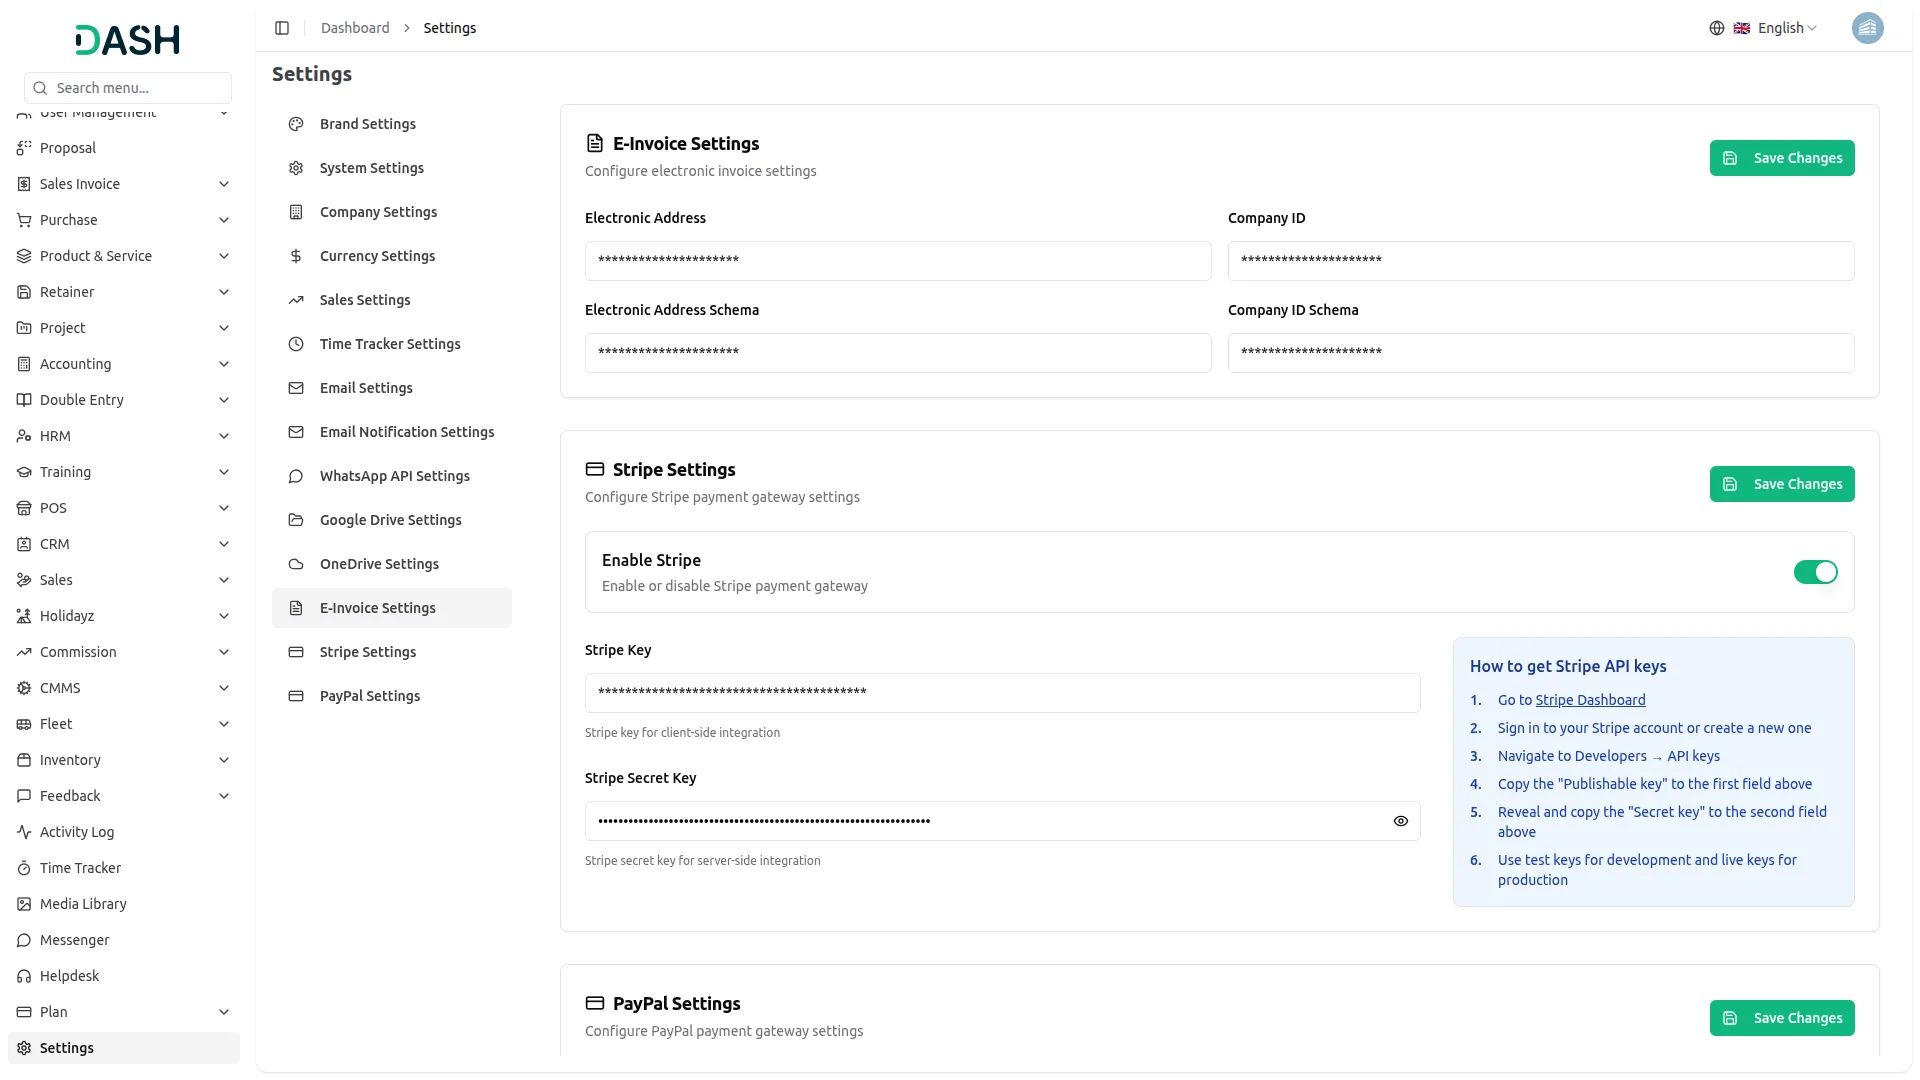This screenshot has width=1920, height=1080.
Task: Open the Currency Settings section
Action: point(377,256)
